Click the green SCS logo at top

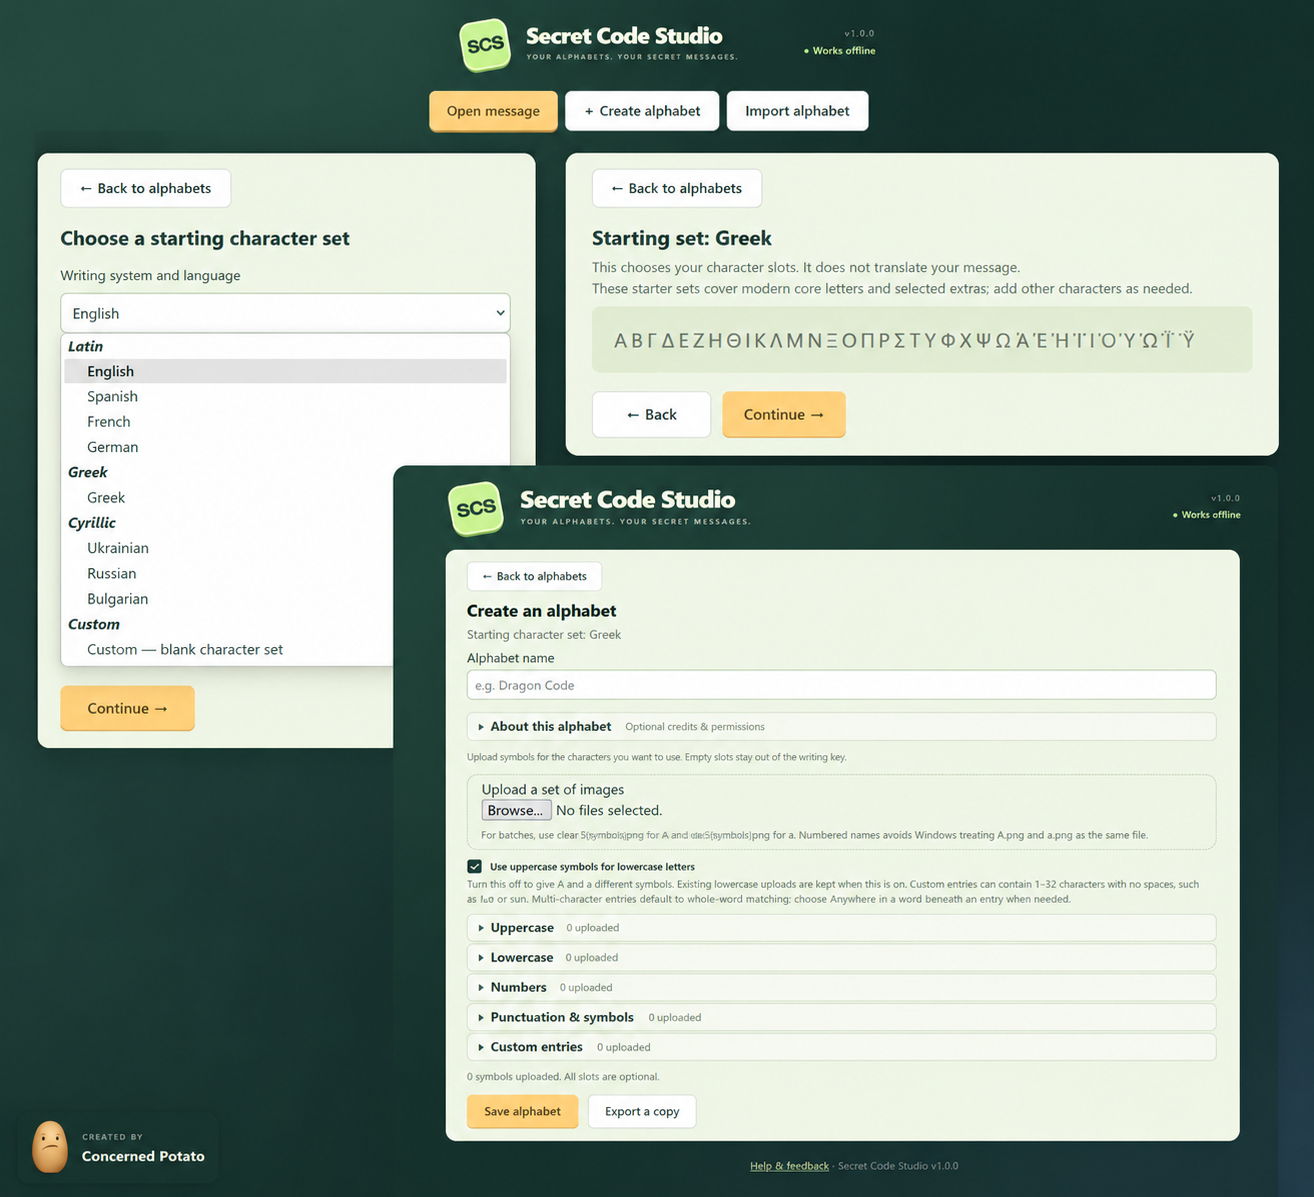click(485, 45)
